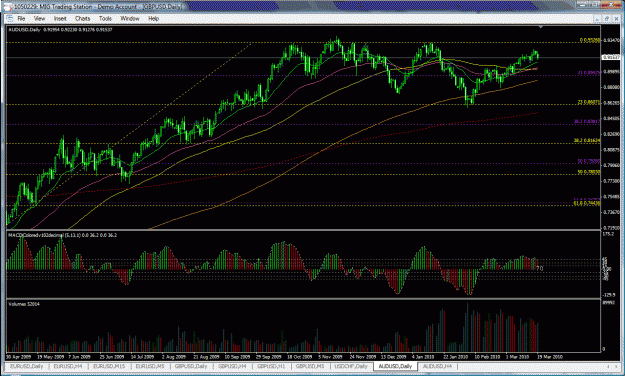Restore down the inner chart window
625x376 pixels.
(607, 18)
